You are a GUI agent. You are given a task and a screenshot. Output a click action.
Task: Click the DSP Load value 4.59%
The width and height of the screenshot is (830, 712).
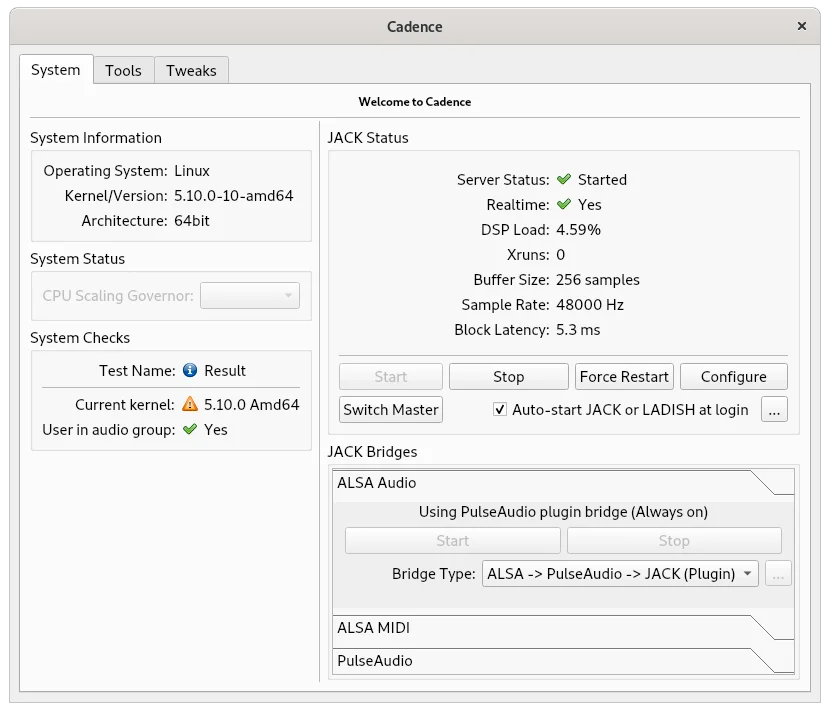tap(578, 230)
